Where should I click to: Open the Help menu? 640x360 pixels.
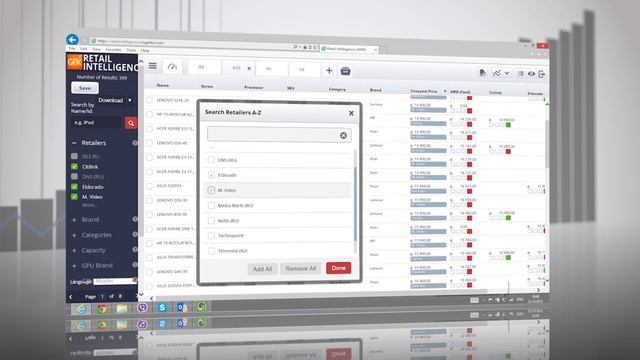(x=145, y=50)
